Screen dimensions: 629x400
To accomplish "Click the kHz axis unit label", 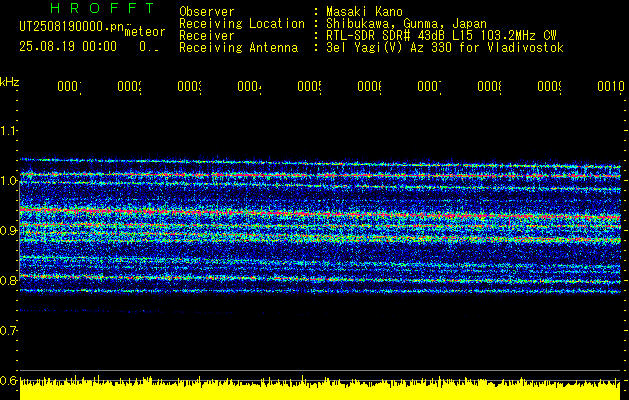I will (10, 82).
